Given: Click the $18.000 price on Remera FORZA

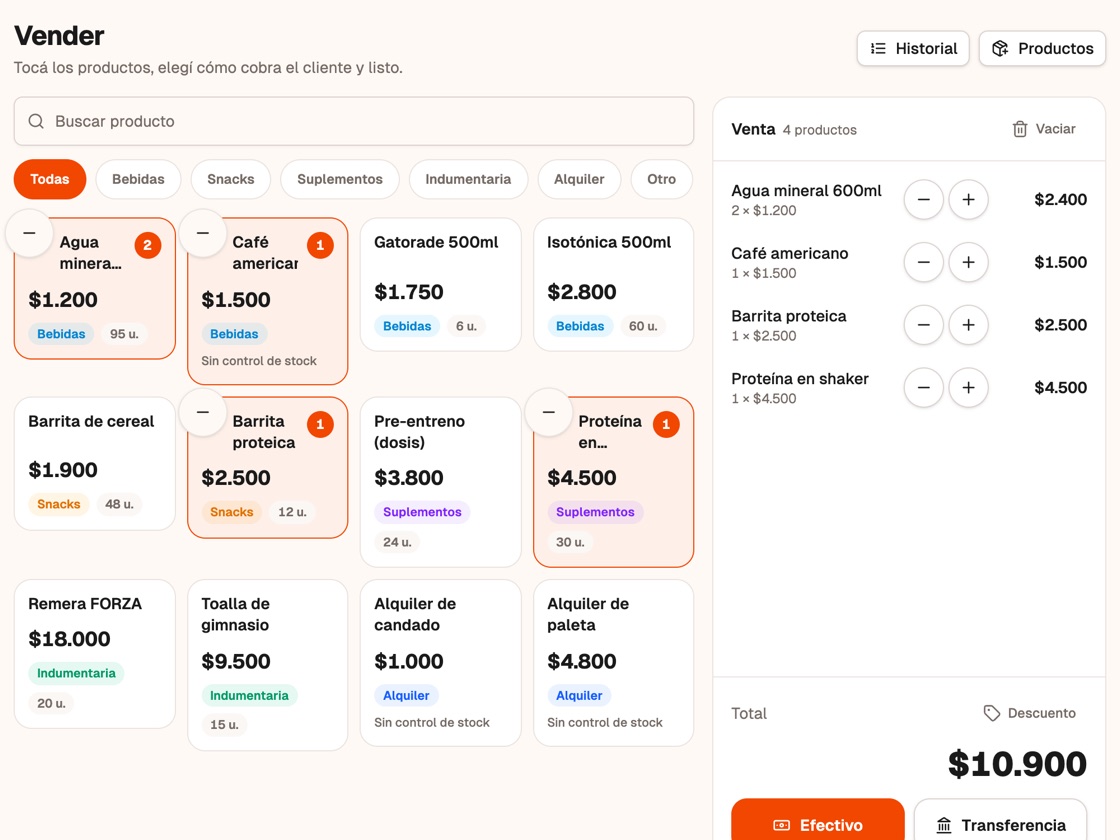Looking at the screenshot, I should (x=69, y=639).
